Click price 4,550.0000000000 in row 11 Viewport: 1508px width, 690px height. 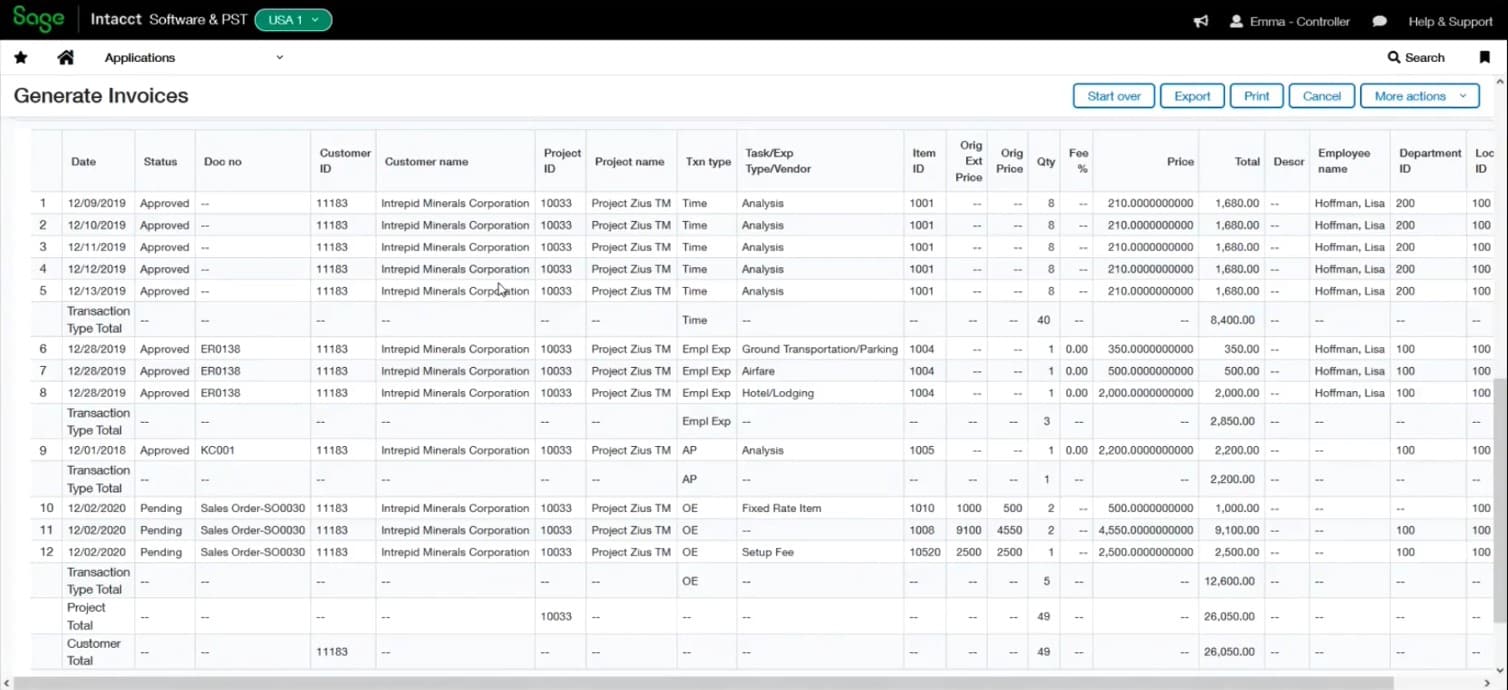pos(1146,530)
